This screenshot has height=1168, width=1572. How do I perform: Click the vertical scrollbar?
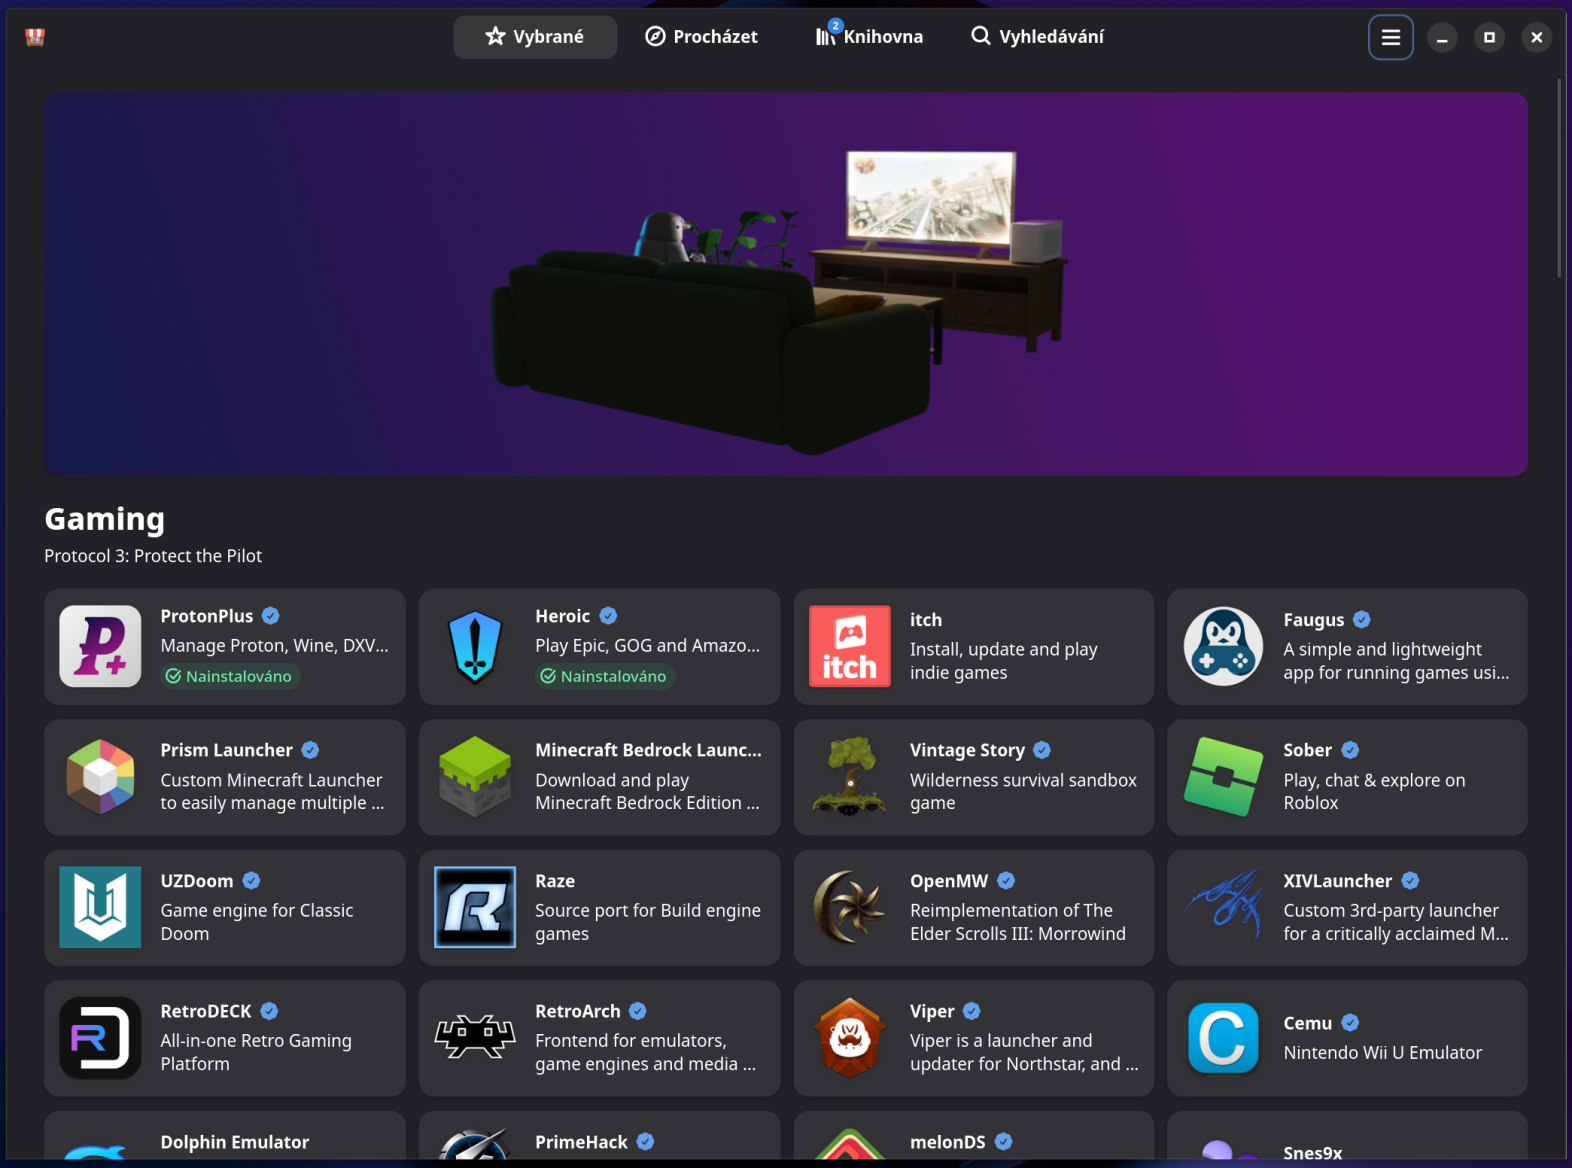tap(1559, 180)
